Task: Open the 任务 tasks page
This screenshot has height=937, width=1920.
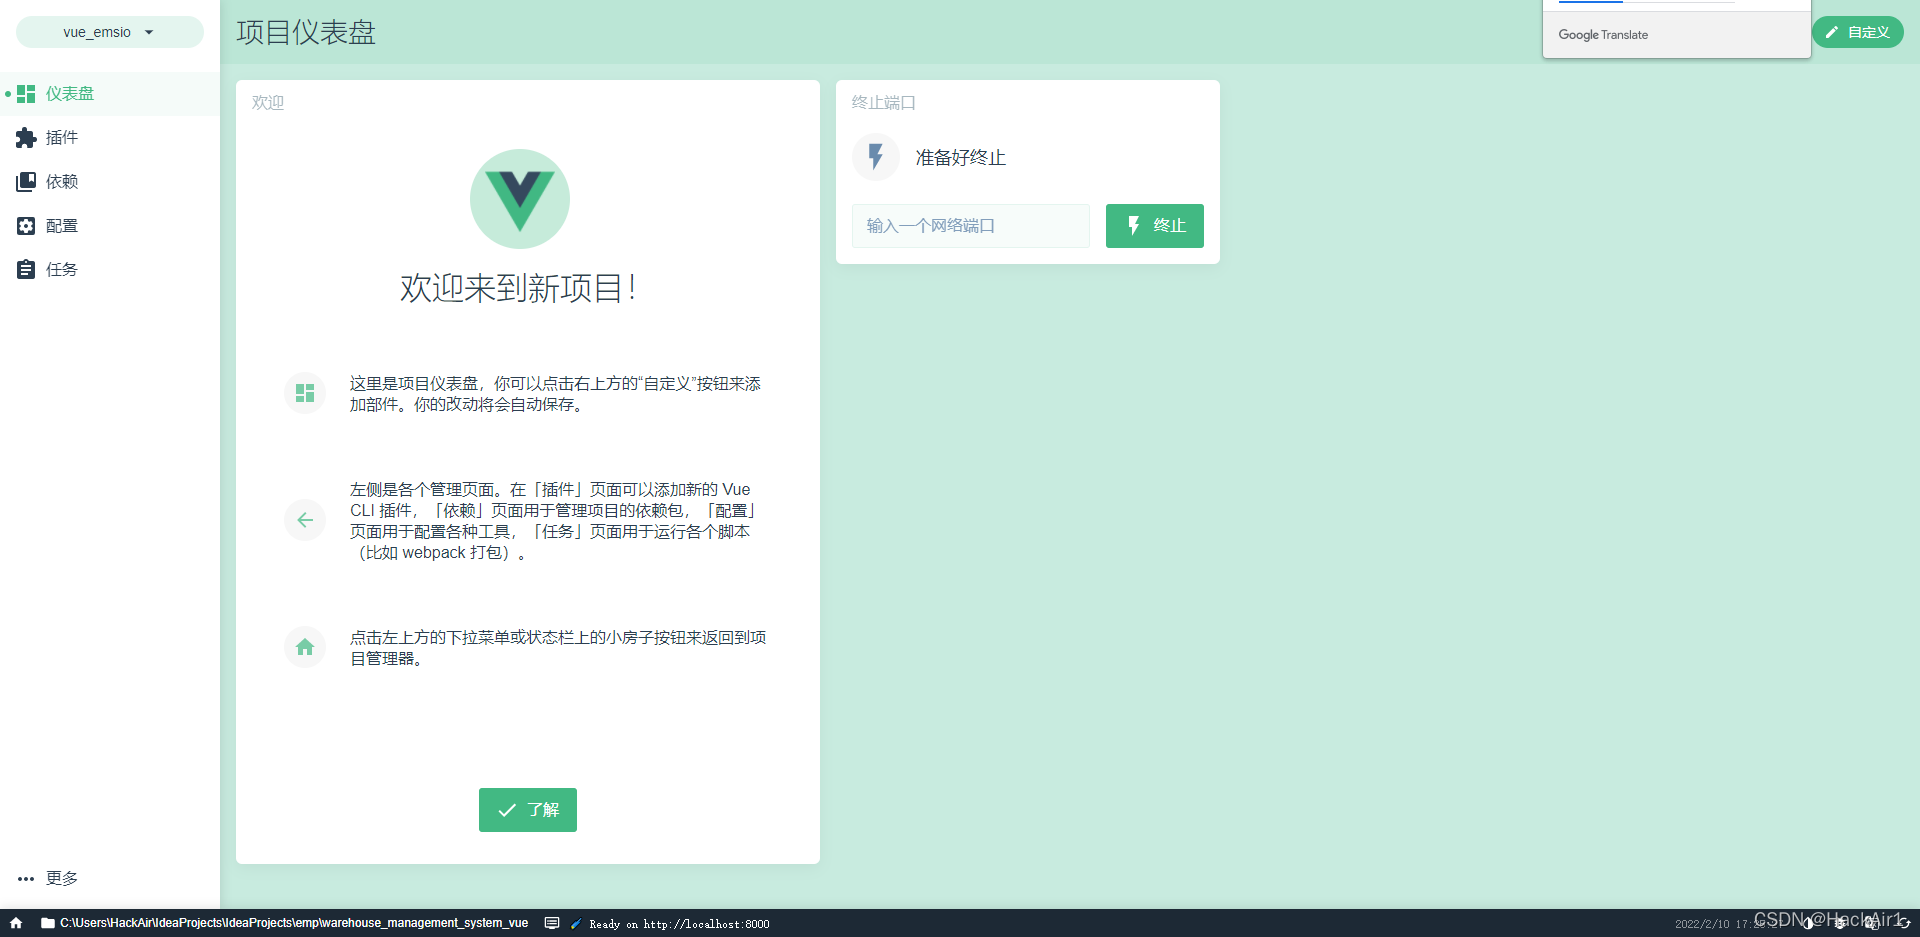Action: pyautogui.click(x=110, y=270)
